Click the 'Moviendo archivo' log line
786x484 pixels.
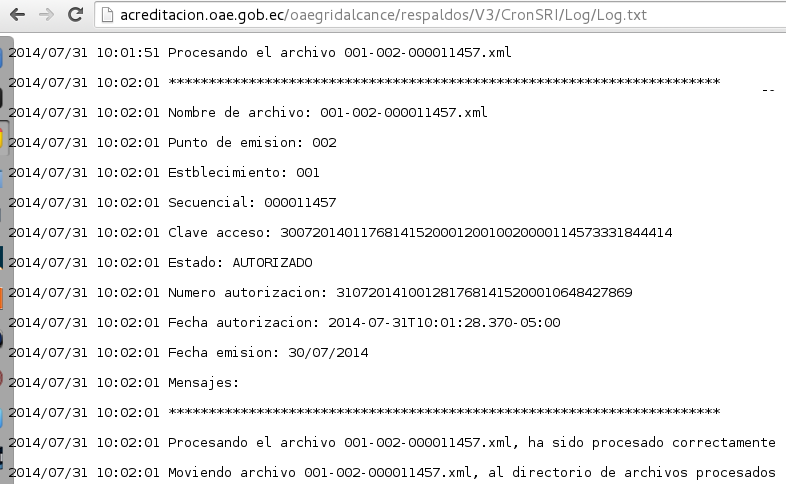[391, 472]
